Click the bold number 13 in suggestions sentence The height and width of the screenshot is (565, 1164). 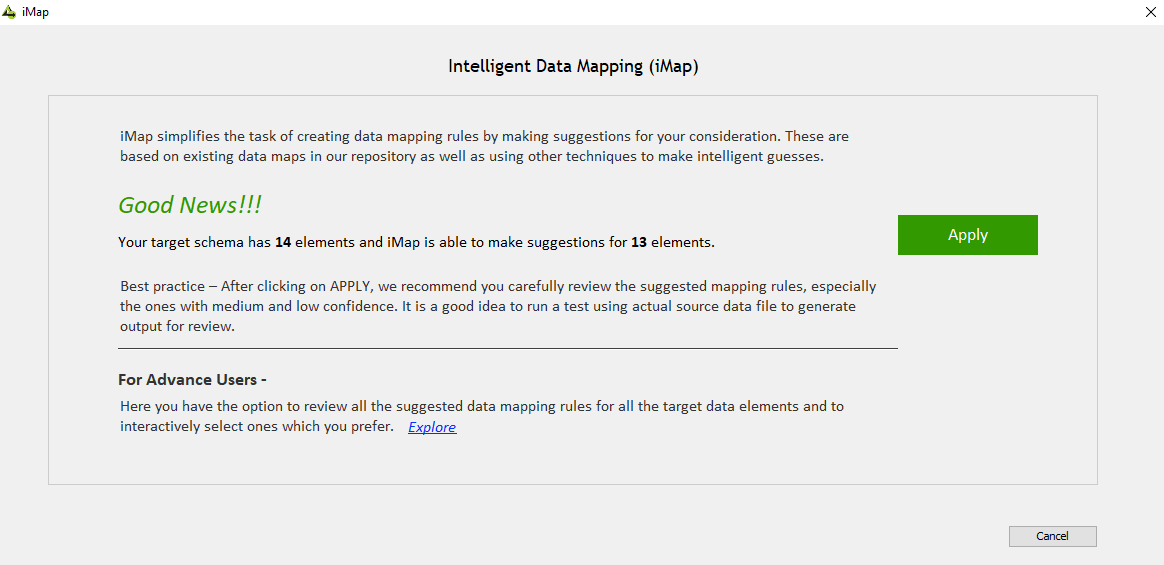(x=639, y=242)
